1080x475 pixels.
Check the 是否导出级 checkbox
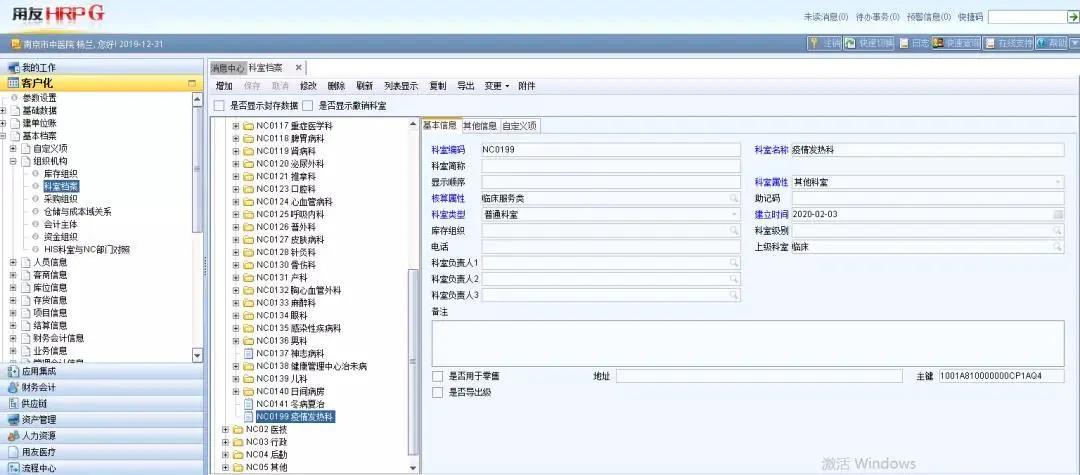[x=438, y=393]
